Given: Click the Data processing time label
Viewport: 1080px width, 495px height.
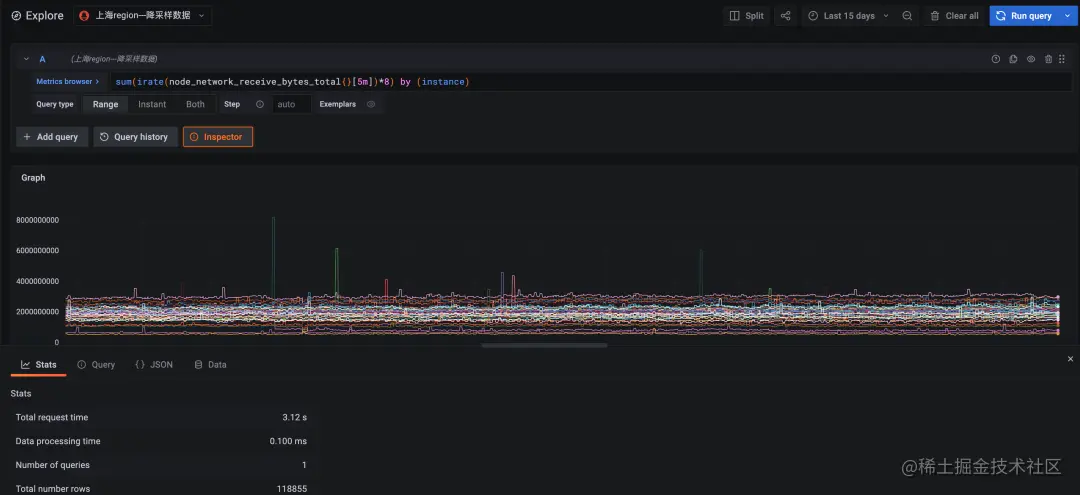Looking at the screenshot, I should tap(58, 441).
